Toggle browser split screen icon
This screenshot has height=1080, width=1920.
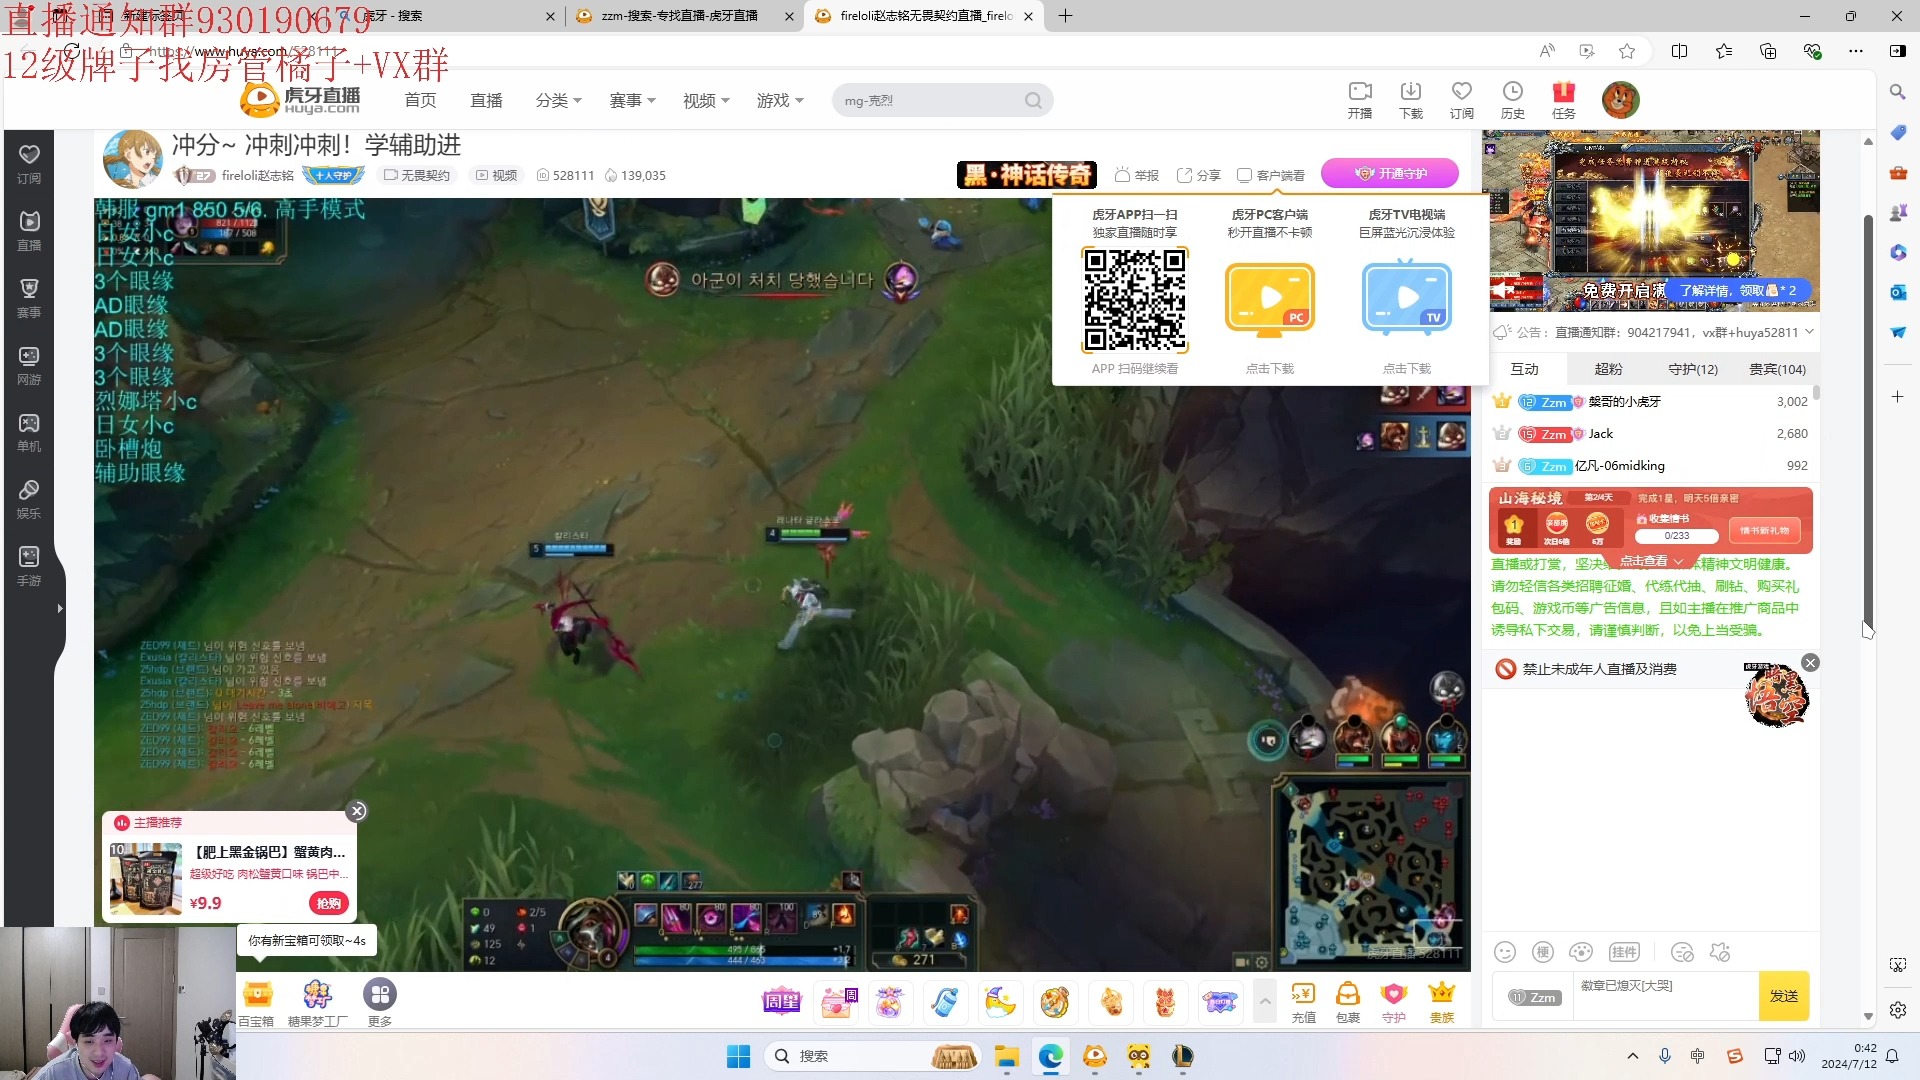1679,51
